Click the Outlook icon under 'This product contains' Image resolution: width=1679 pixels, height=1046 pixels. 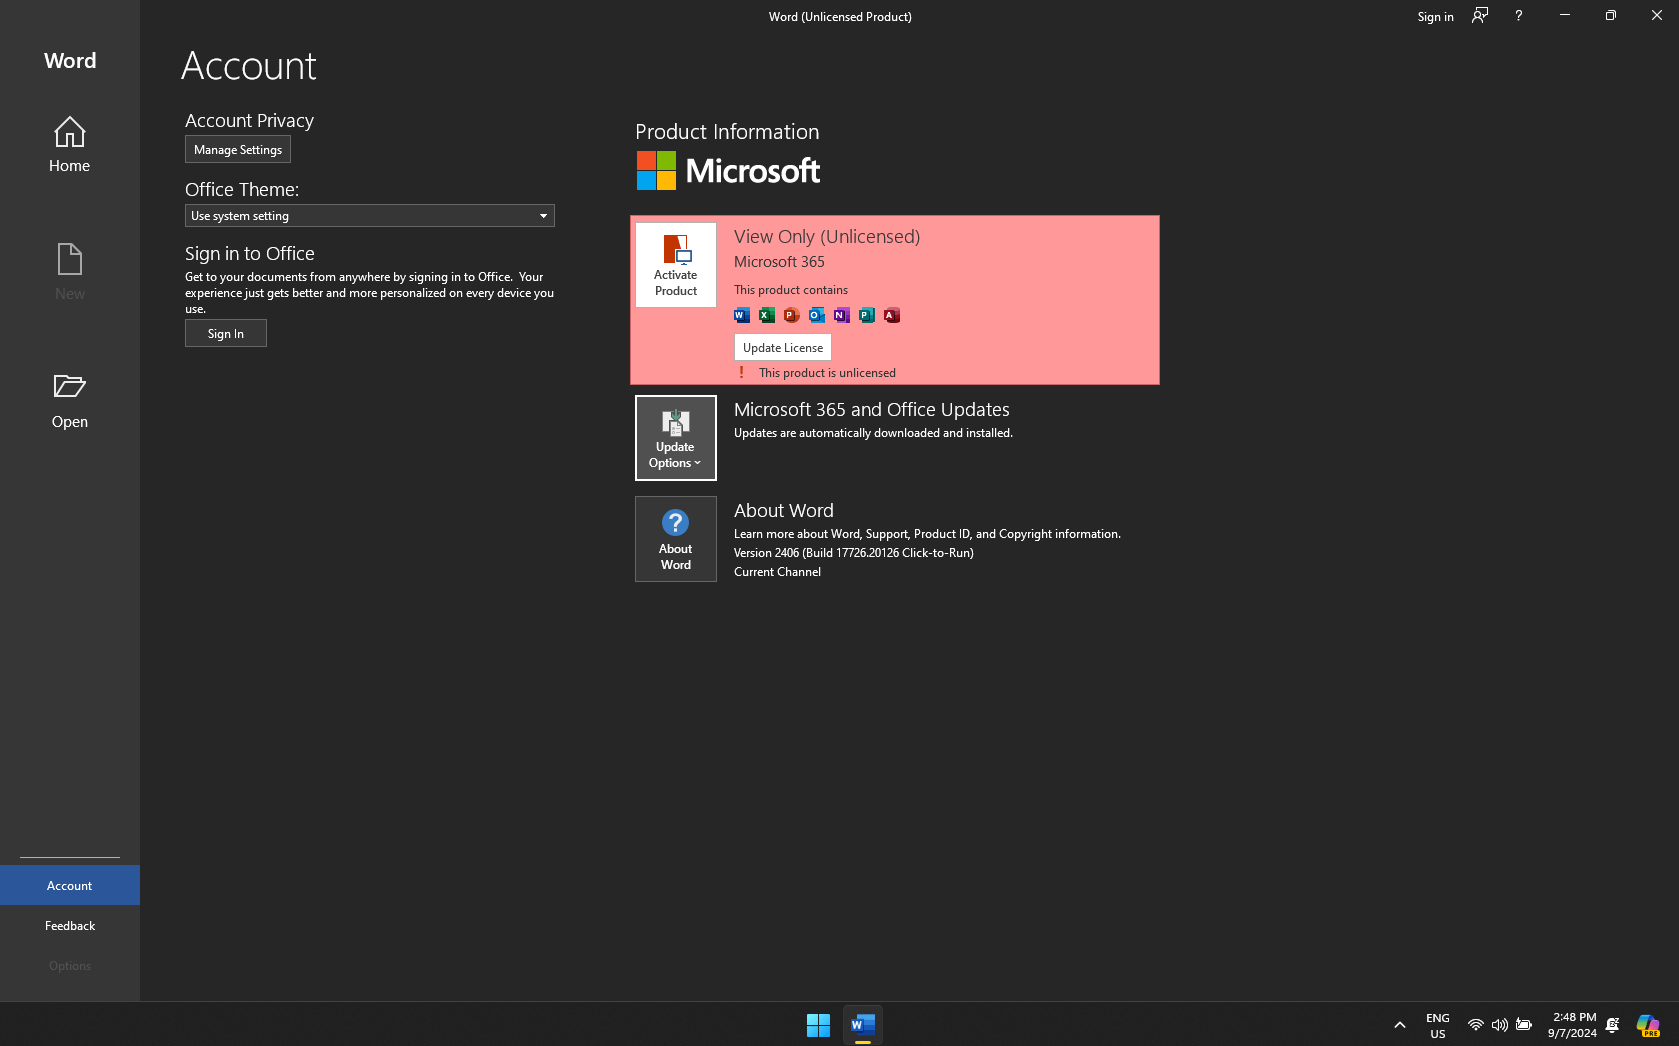(816, 315)
